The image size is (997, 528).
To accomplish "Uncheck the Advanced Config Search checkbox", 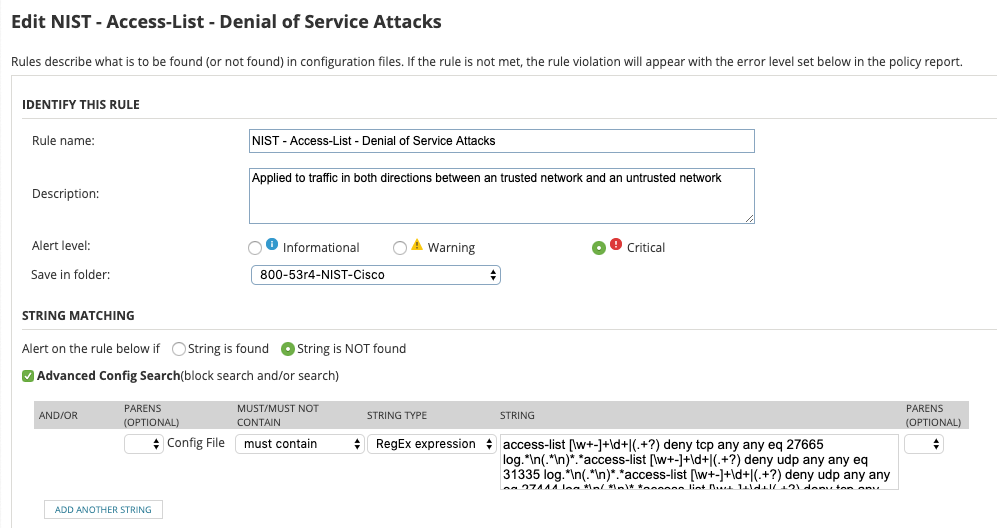I will pos(28,376).
